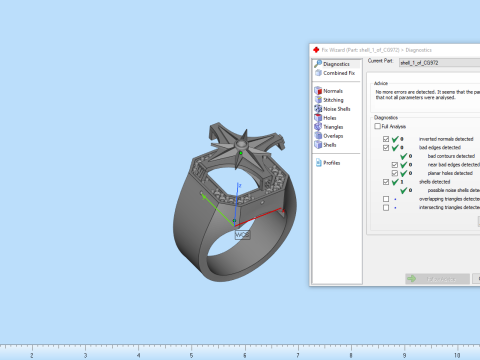
Task: Select the Stitching fix icon
Action: [318, 100]
